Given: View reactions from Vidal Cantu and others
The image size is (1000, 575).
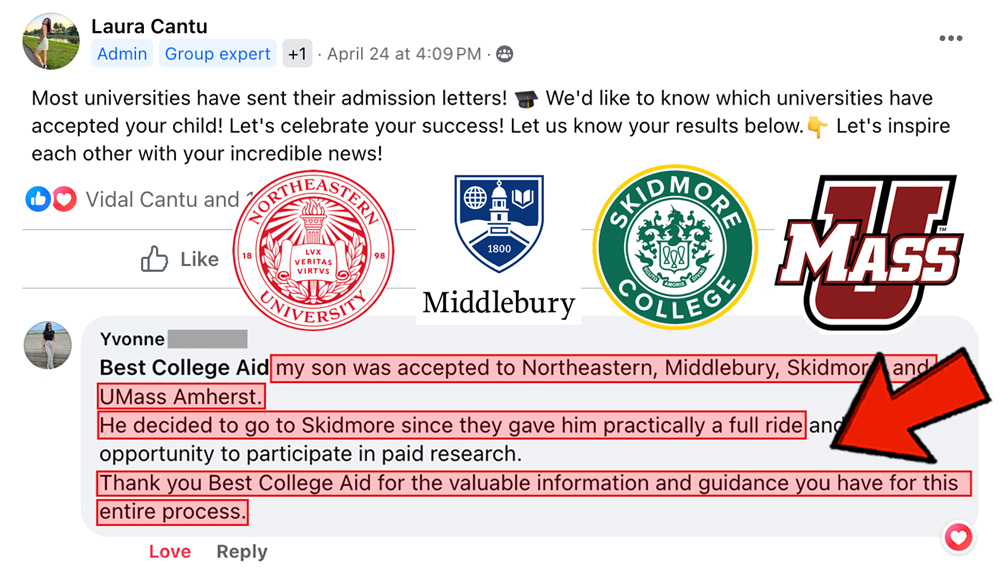Looking at the screenshot, I should 160,199.
